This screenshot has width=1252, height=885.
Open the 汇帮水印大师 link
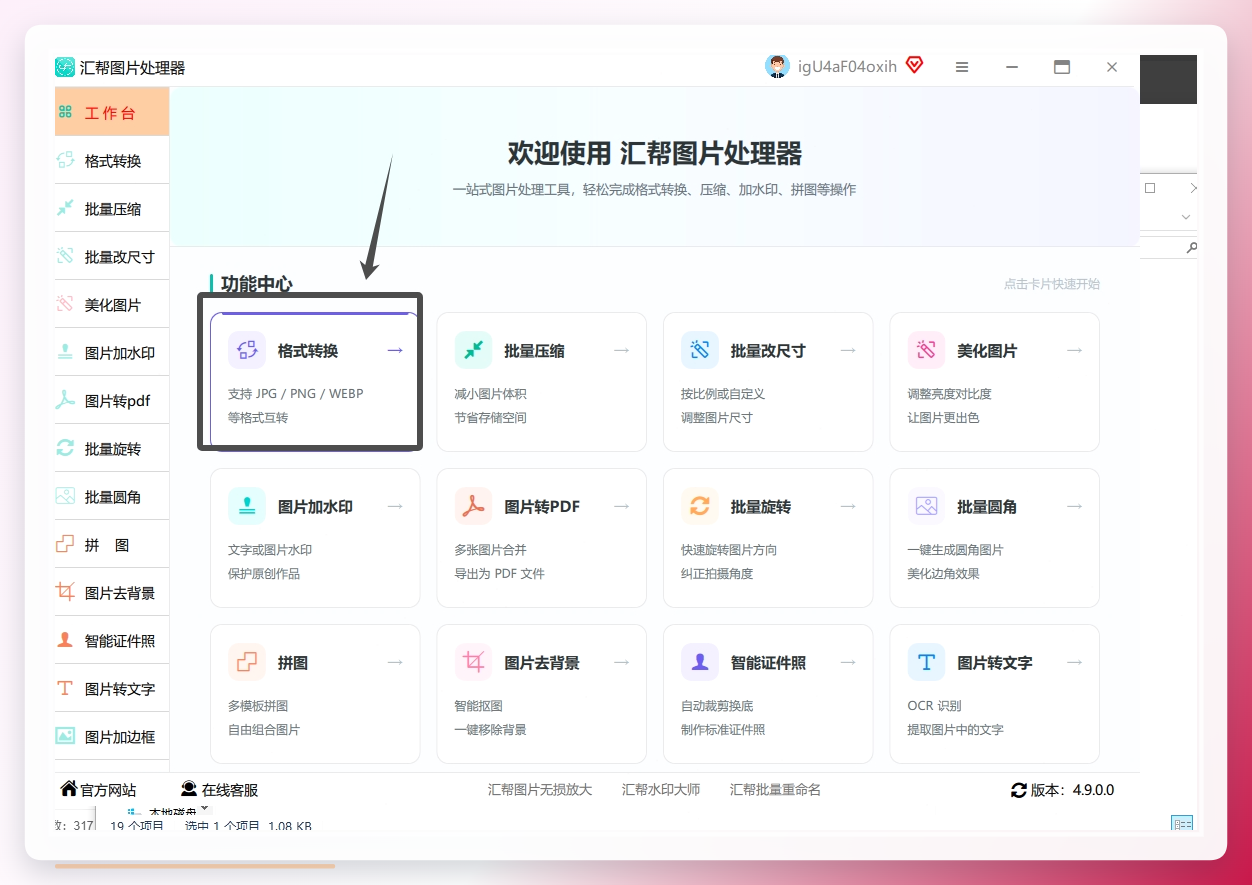661,790
